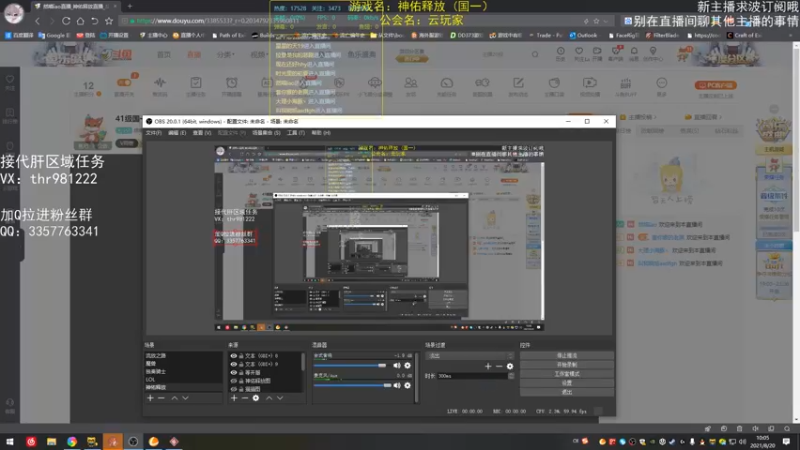Open OBS Scene Collection menu
This screenshot has width=800, height=450.
tap(266, 133)
